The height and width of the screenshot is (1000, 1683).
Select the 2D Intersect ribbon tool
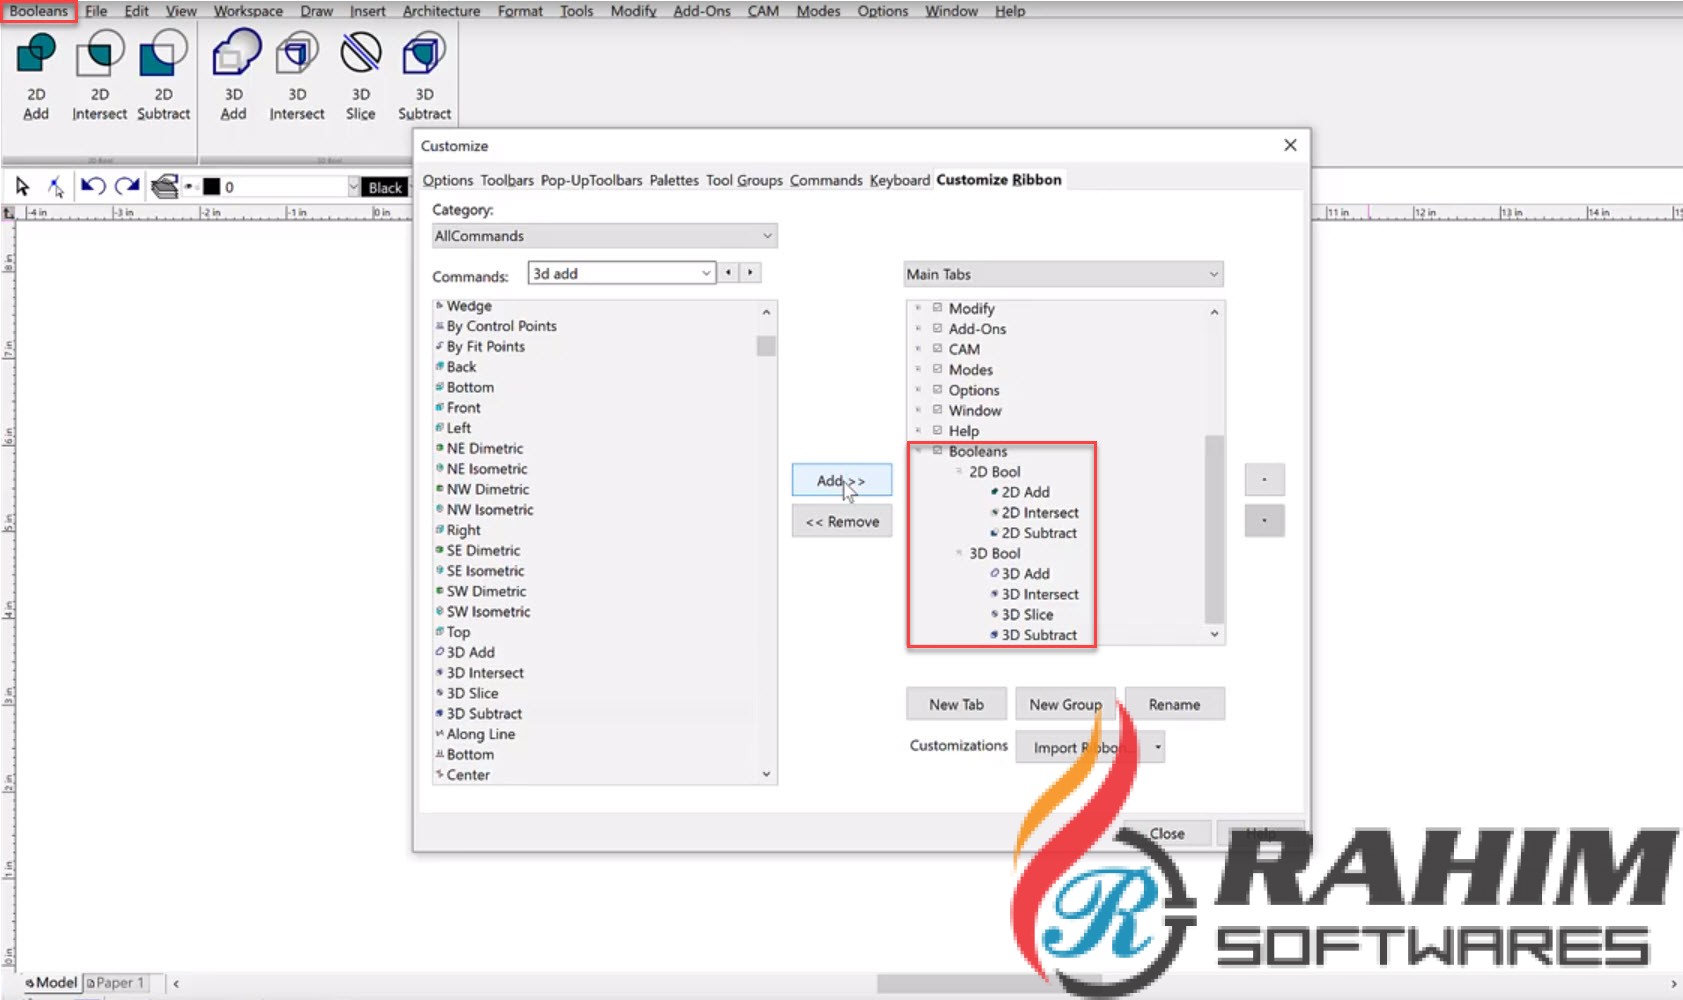(x=99, y=78)
